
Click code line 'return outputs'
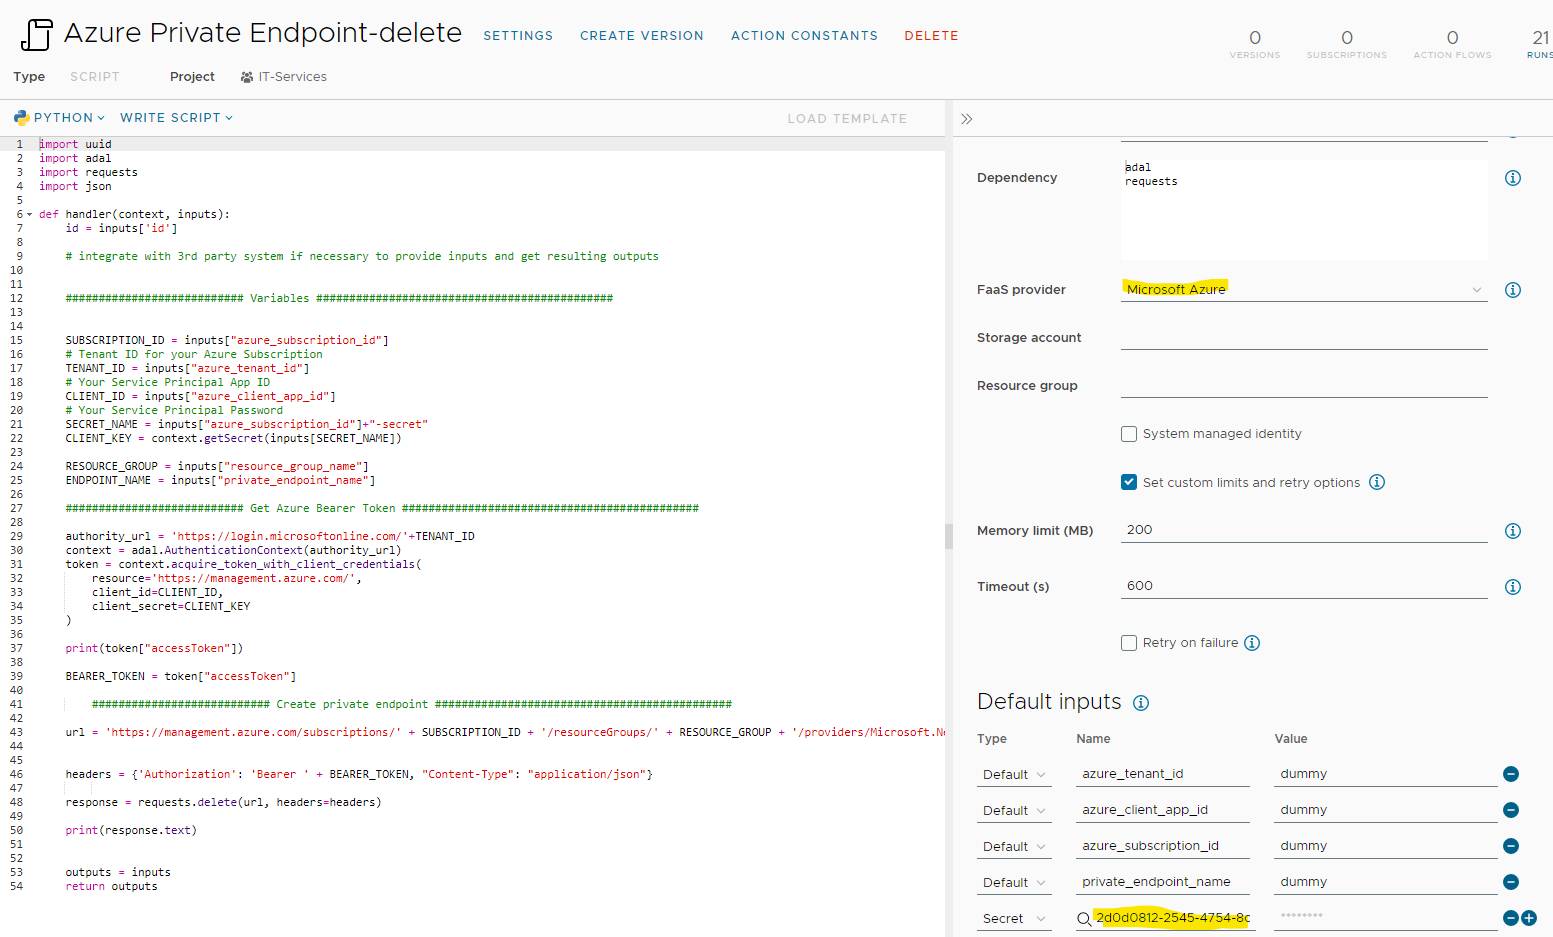point(111,886)
